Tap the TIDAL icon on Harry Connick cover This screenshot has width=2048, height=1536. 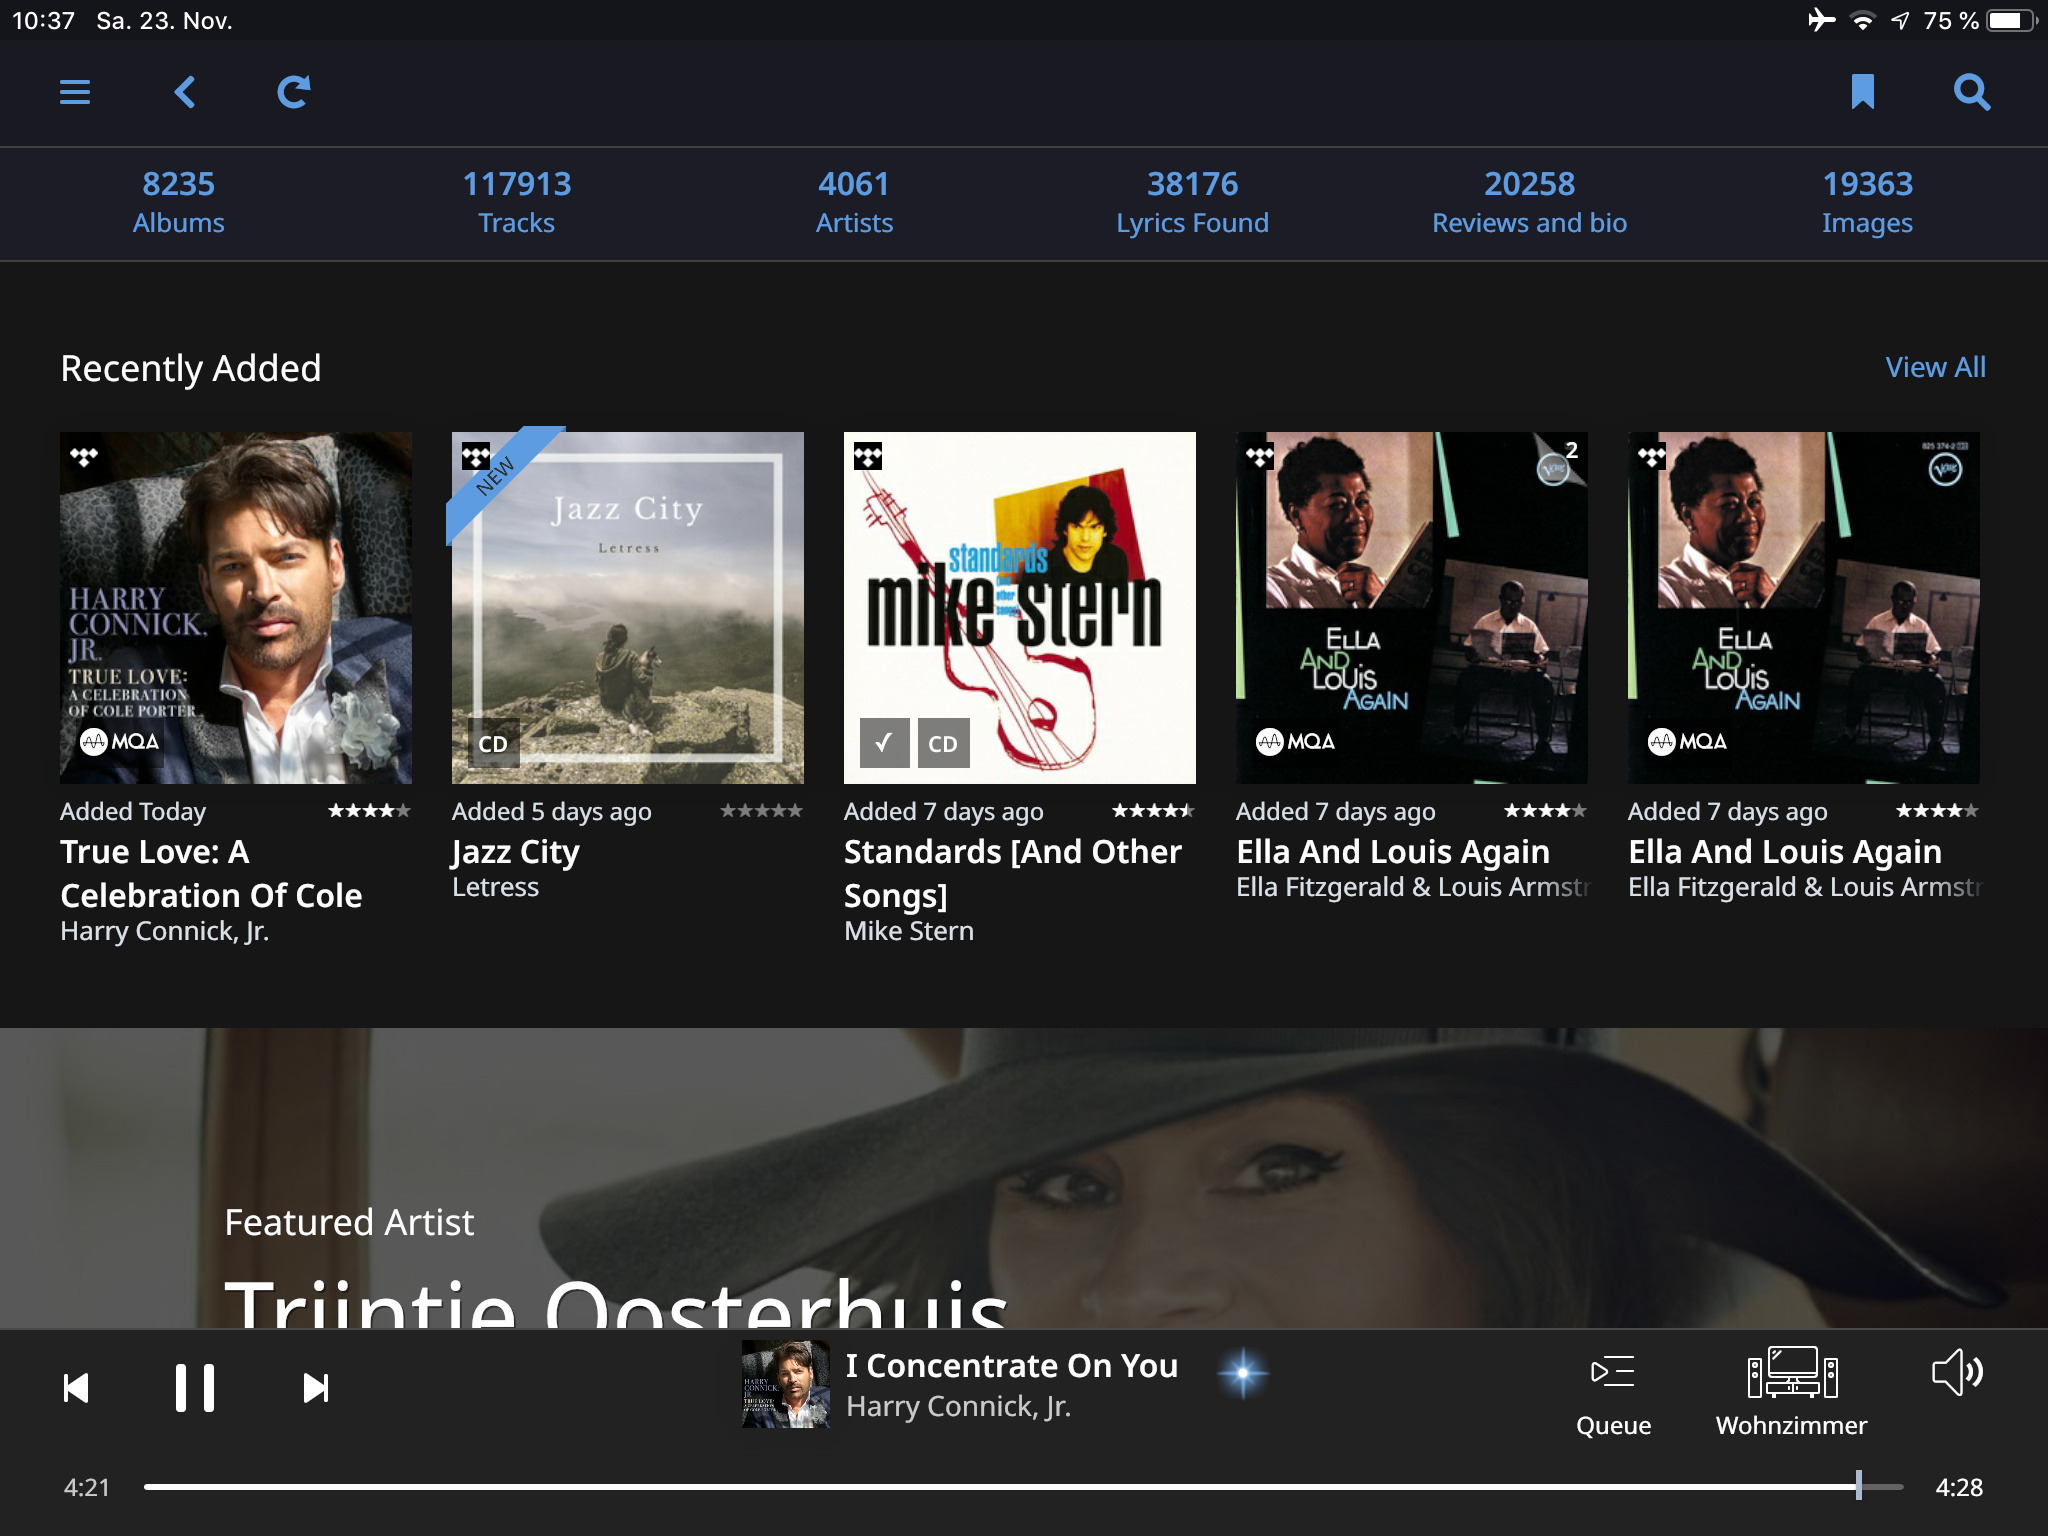tap(84, 457)
